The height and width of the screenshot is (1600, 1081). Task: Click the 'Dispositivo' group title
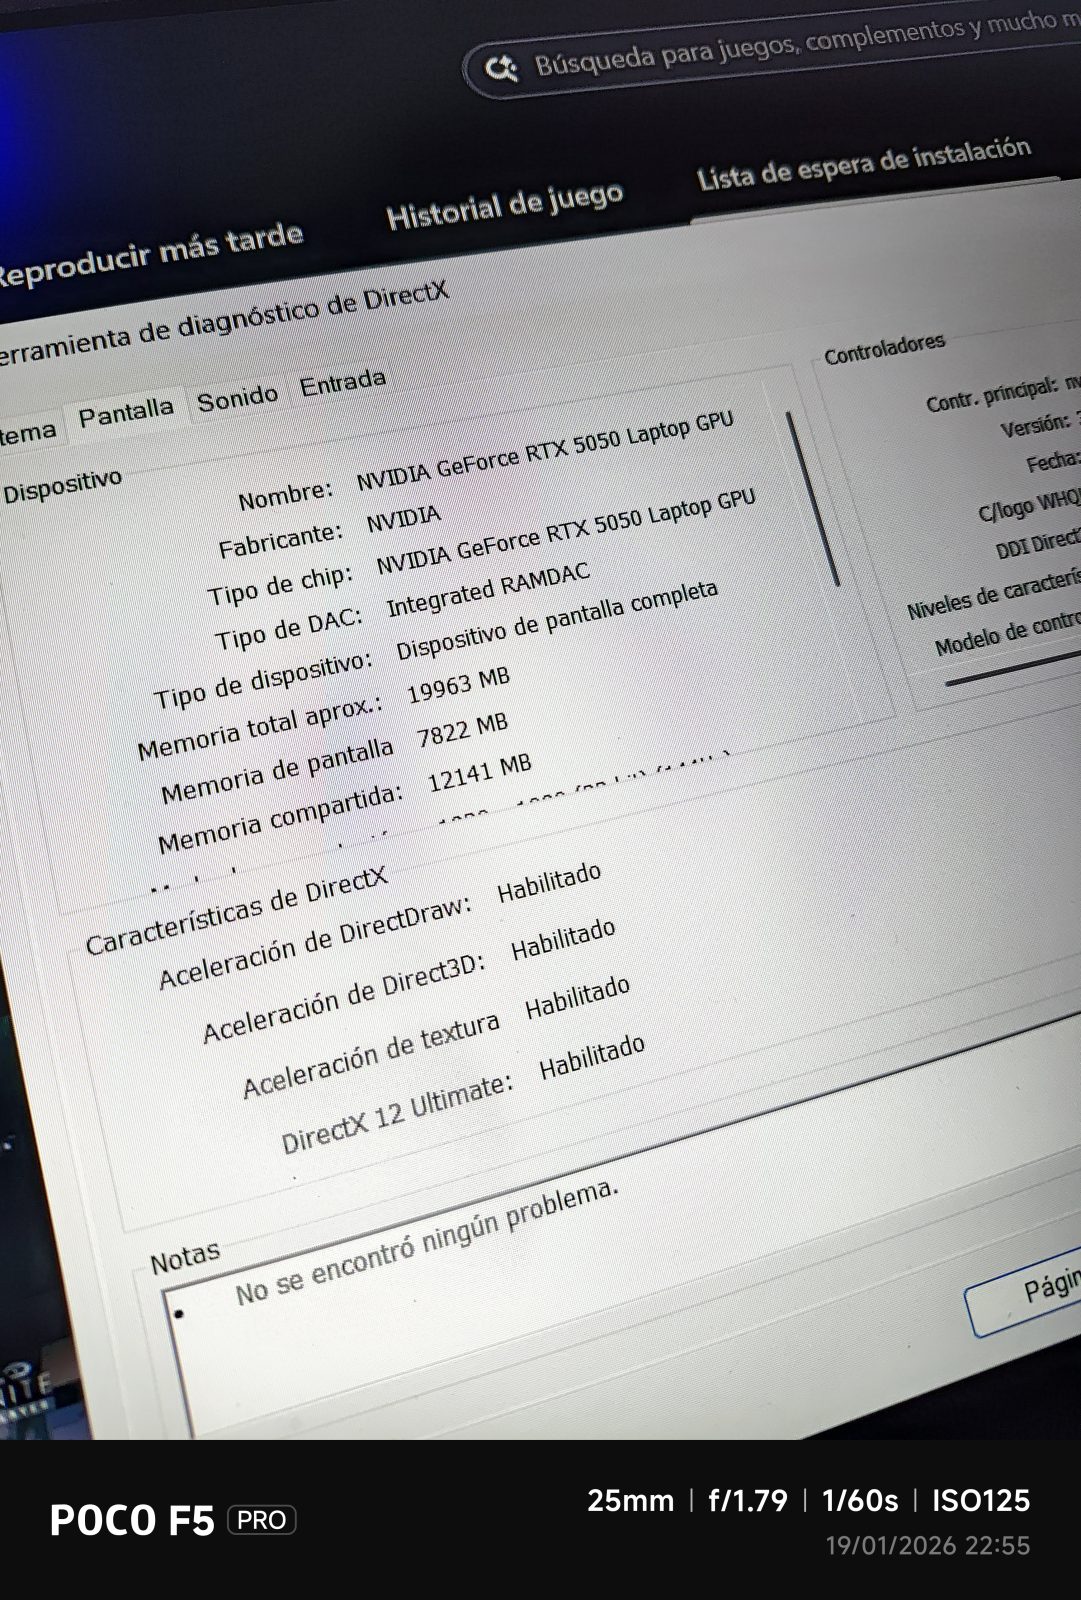[x=62, y=486]
